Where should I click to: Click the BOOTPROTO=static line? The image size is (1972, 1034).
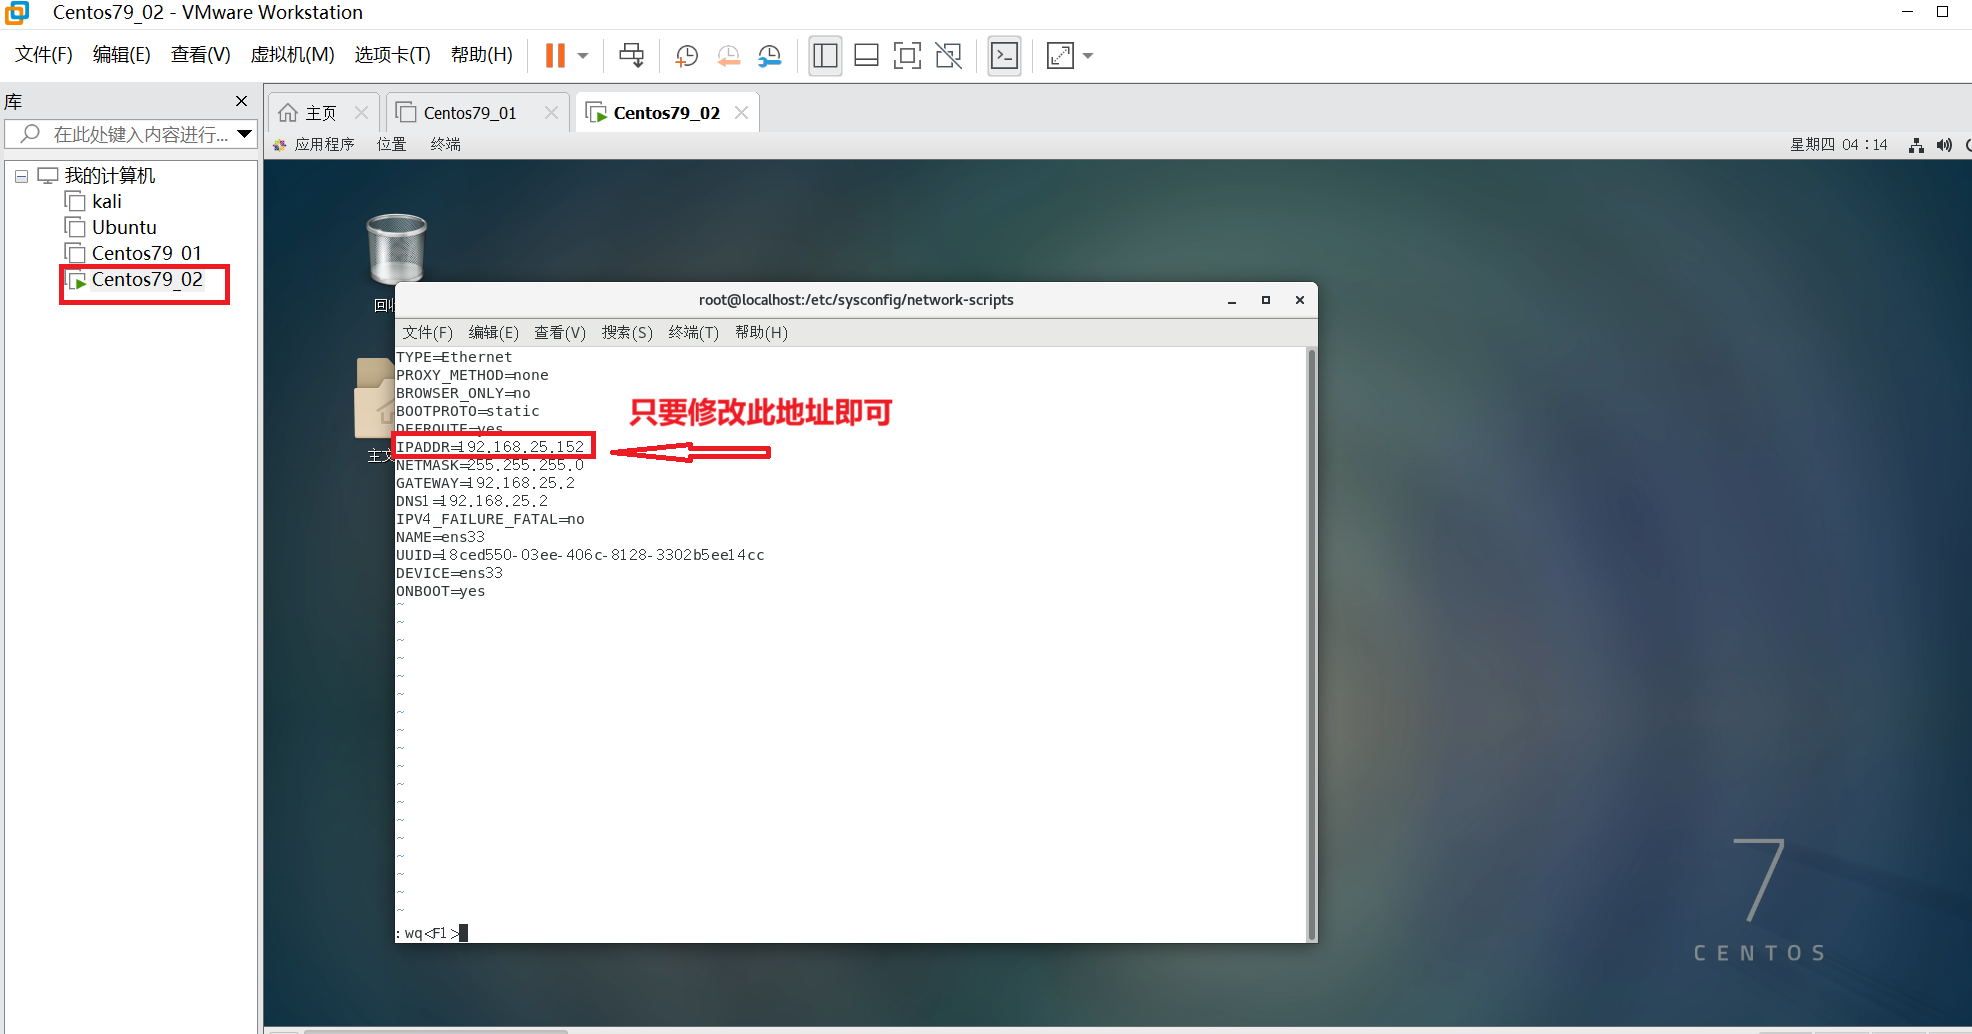click(x=467, y=411)
